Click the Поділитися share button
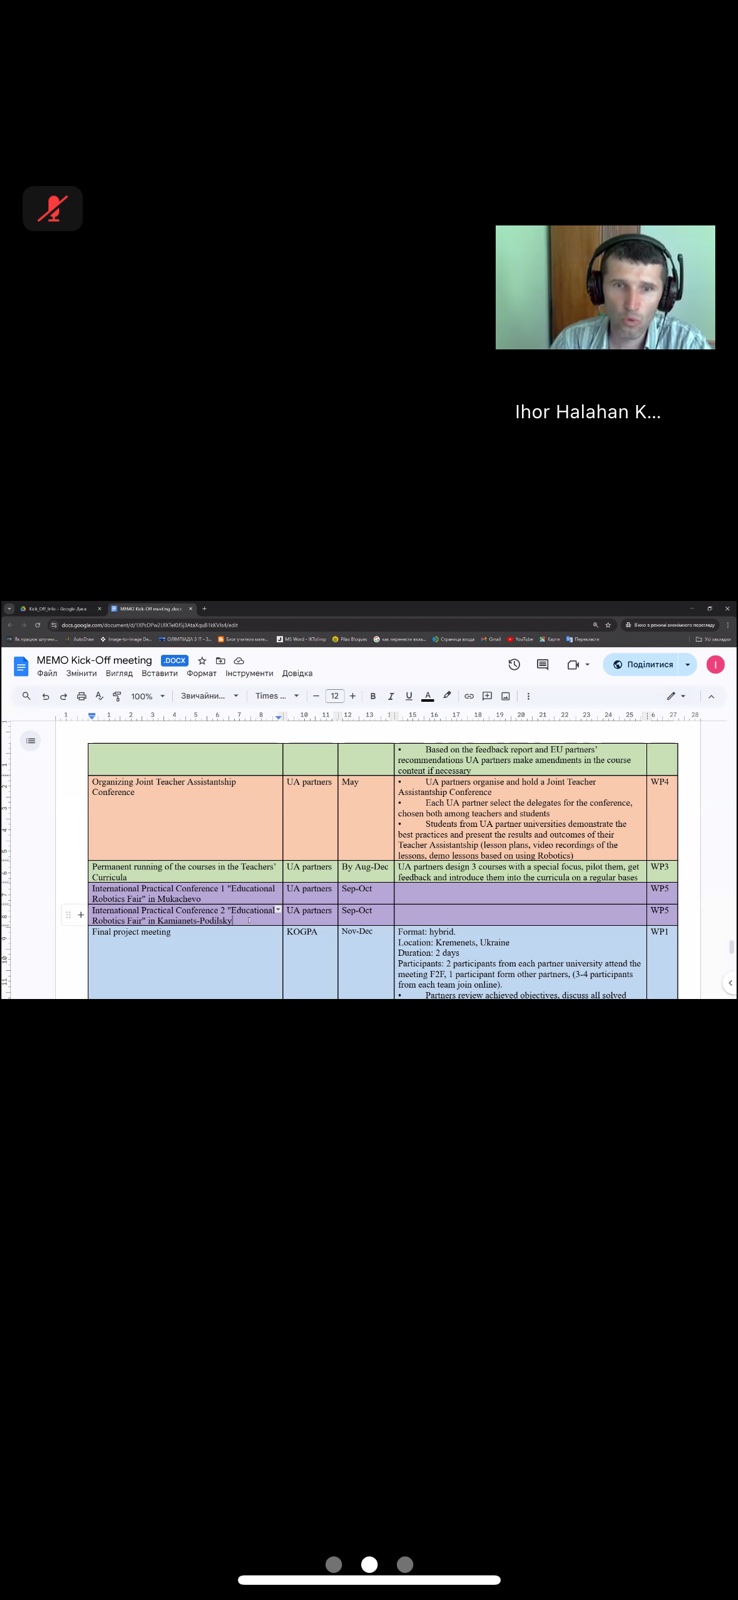738x1600 pixels. (643, 664)
